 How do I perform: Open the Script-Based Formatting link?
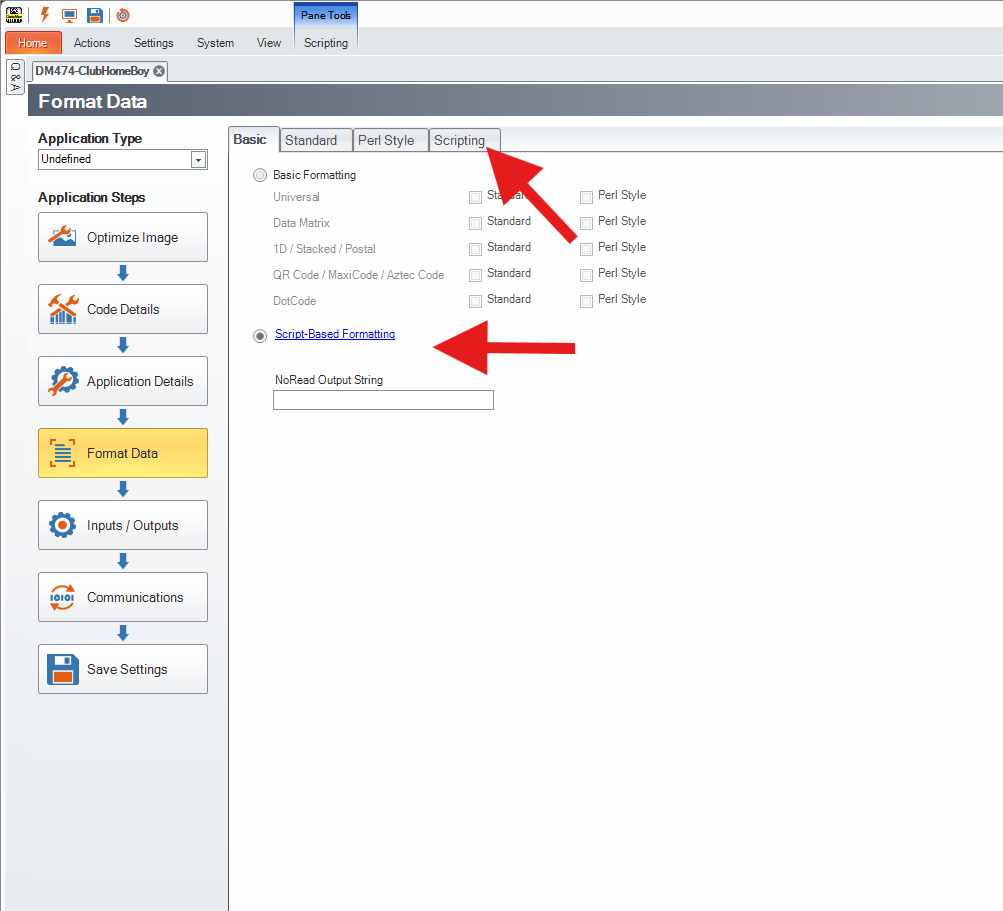point(334,333)
